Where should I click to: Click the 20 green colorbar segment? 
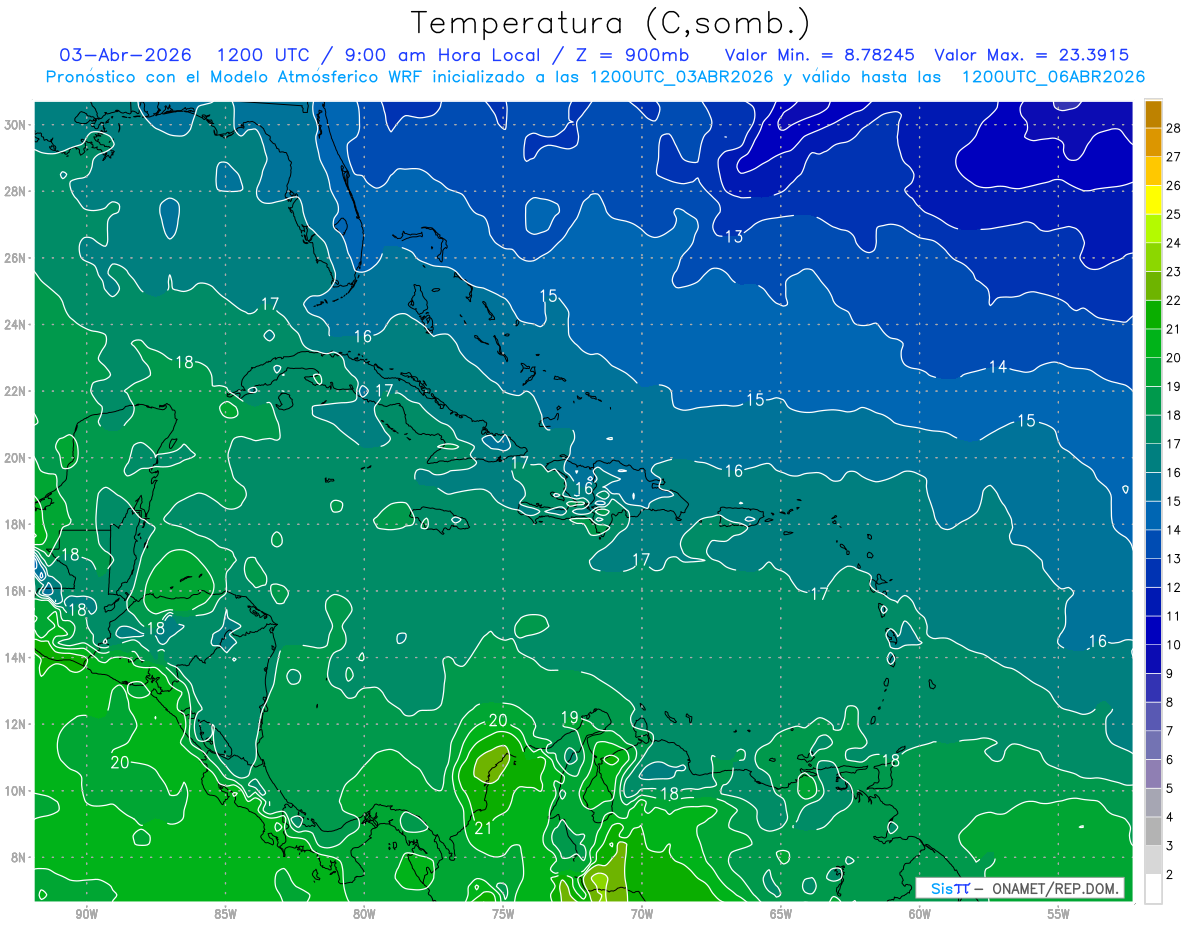1153,343
